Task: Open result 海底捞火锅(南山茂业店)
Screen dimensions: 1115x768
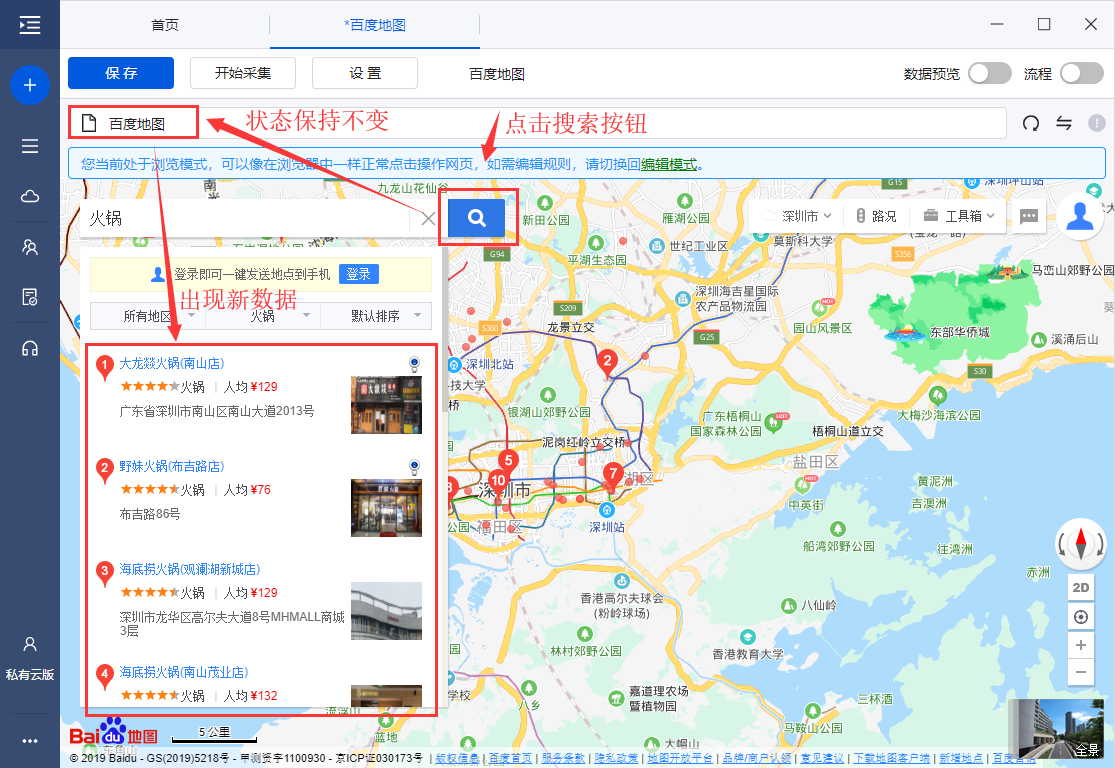Action: click(183, 673)
